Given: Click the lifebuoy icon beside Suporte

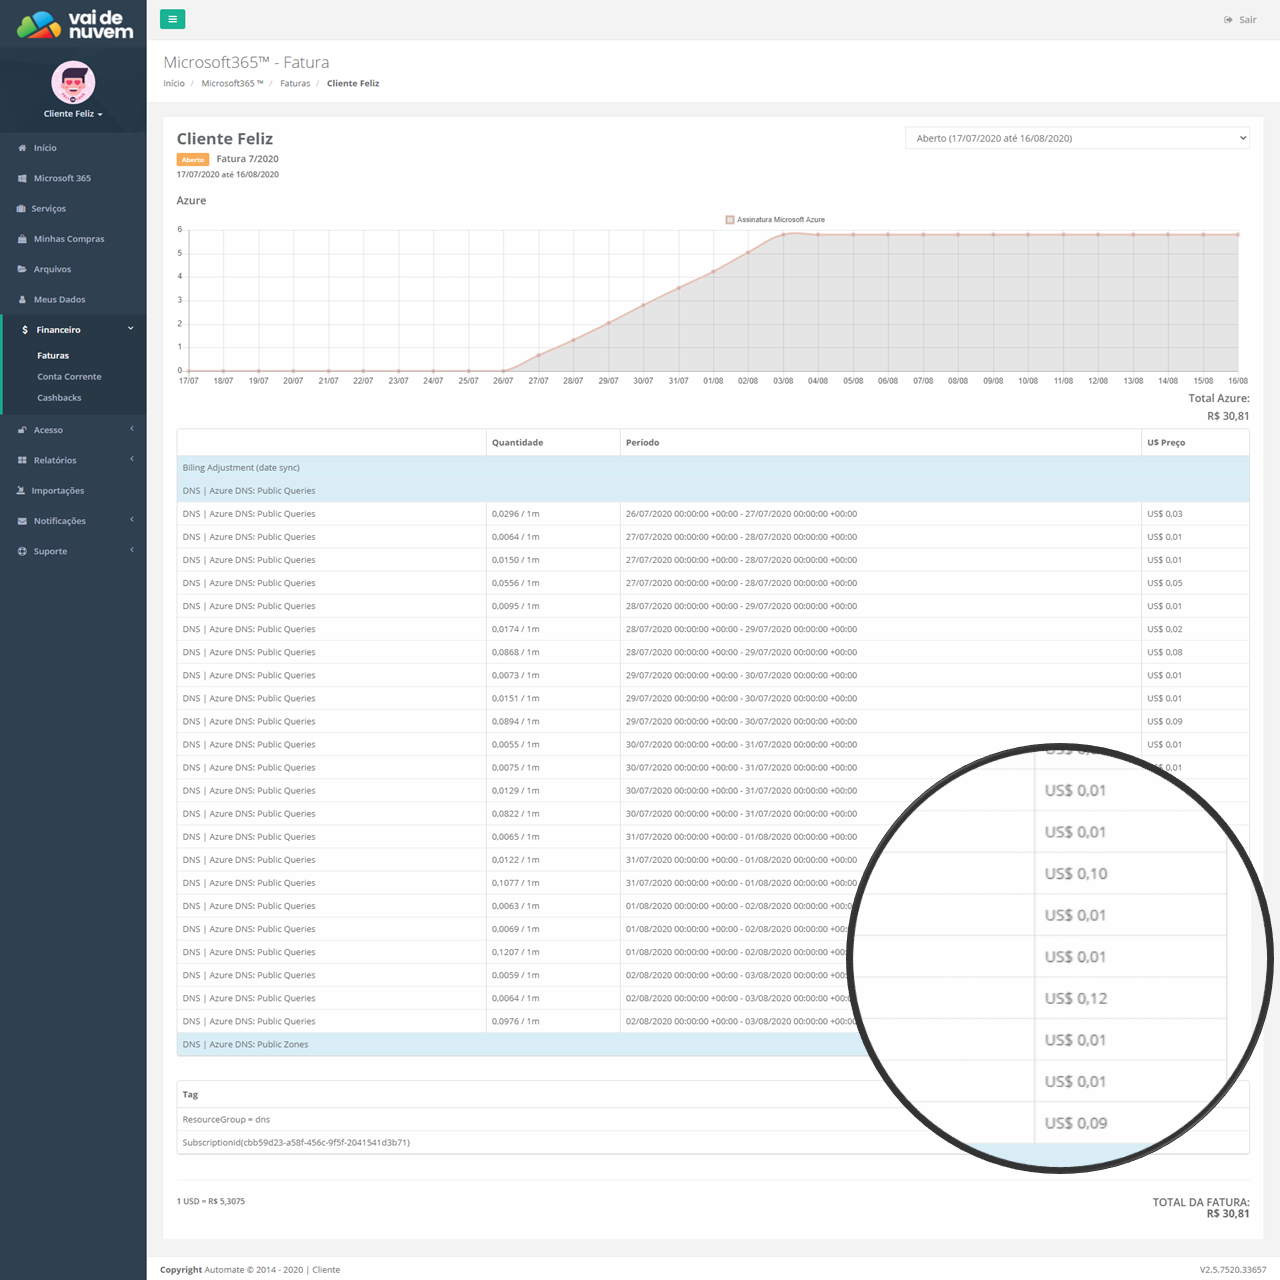Looking at the screenshot, I should pyautogui.click(x=22, y=551).
